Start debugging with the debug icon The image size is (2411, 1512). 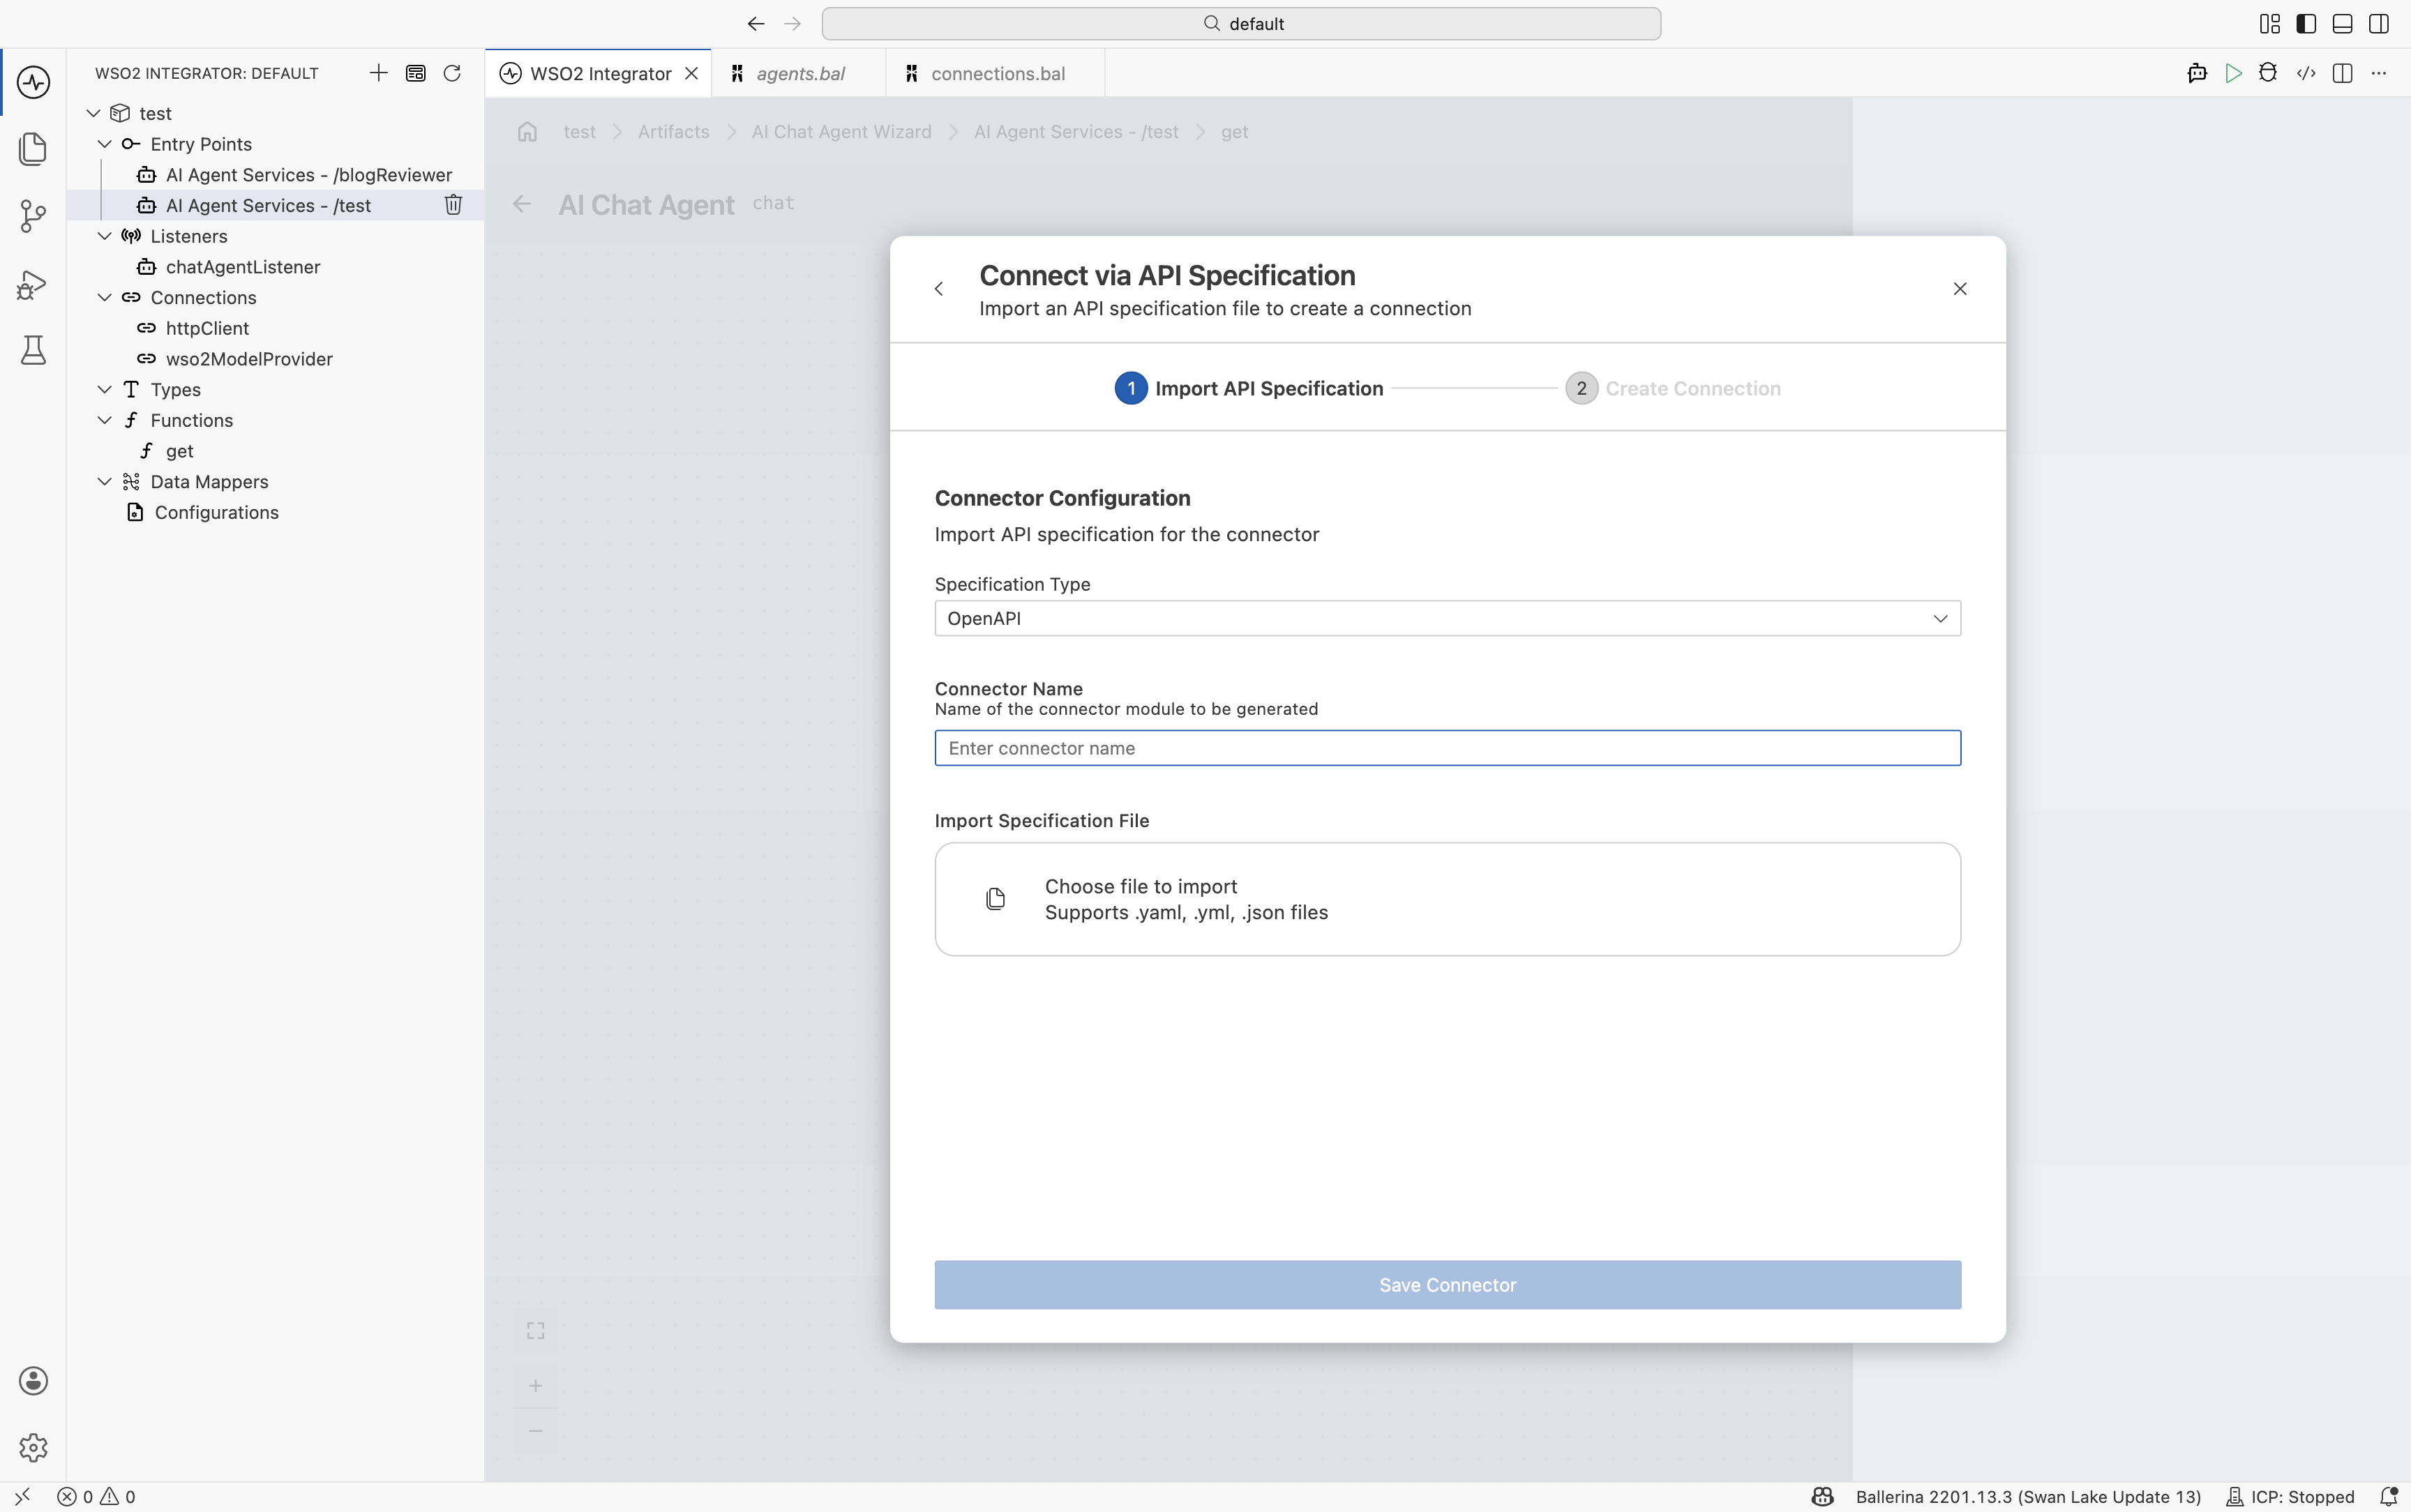[2268, 73]
